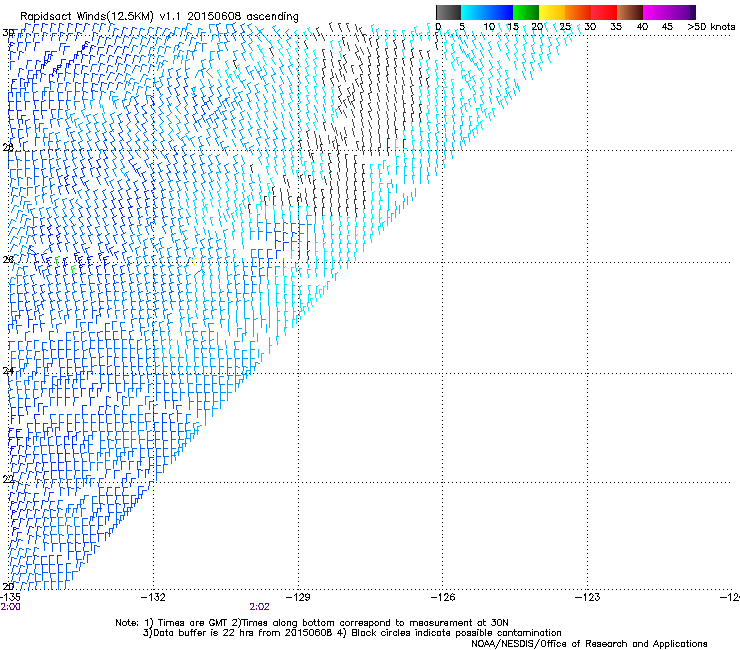Click the -123 longitude axis label
Image resolution: width=740 pixels, height=650 pixels.
588,597
